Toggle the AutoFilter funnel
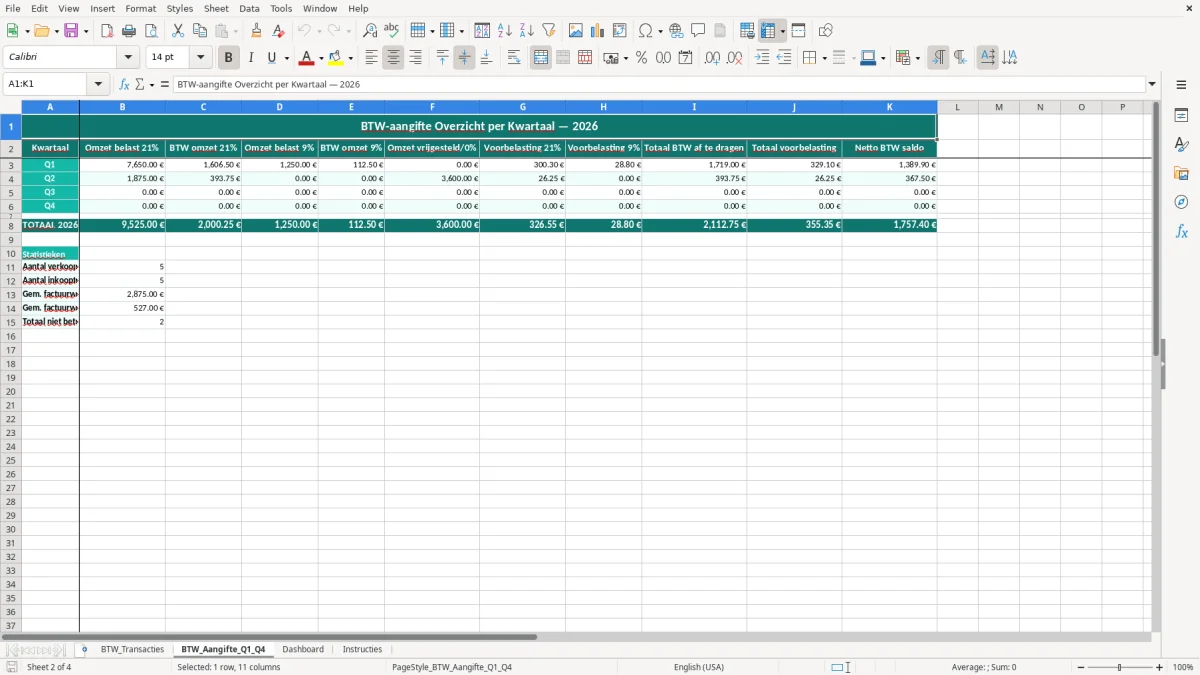1200x675 pixels. (549, 31)
